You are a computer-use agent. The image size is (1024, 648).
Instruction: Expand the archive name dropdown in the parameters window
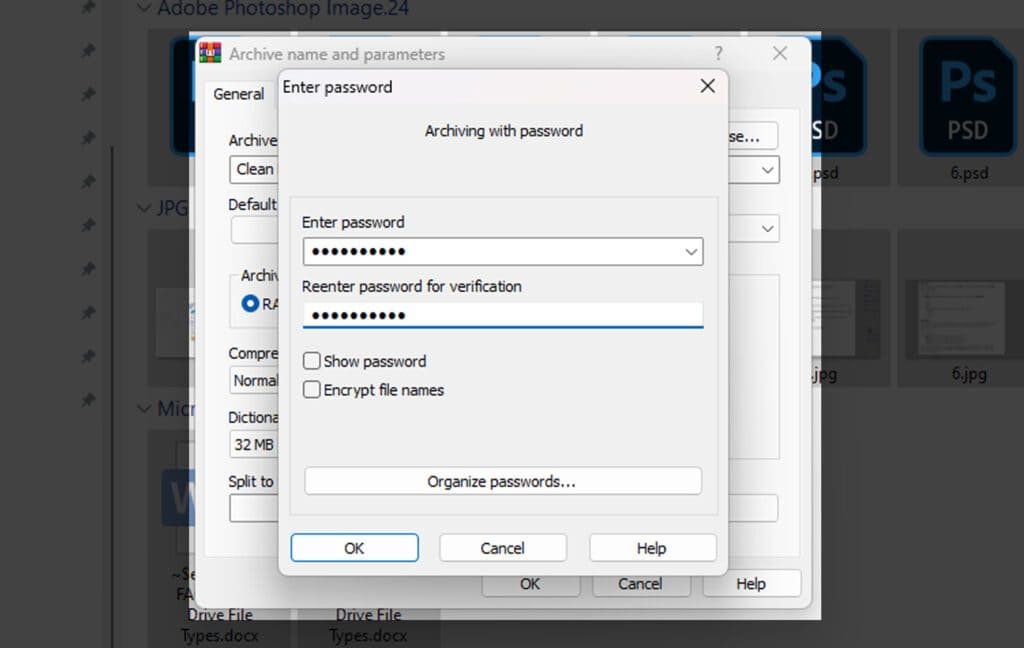(x=767, y=170)
